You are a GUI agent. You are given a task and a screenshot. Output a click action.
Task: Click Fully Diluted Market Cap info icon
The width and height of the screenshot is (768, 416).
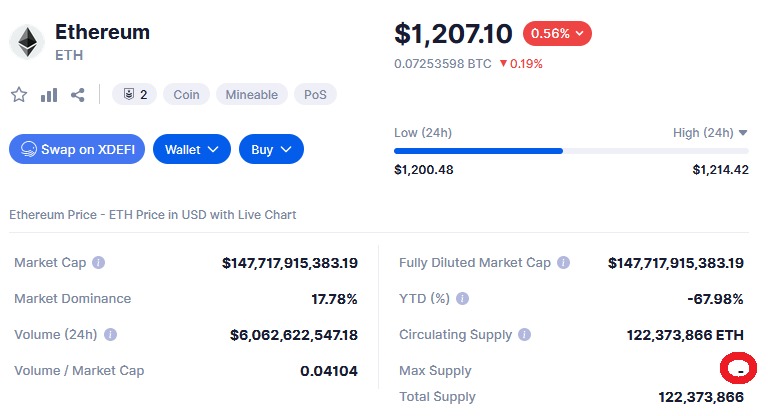tap(563, 263)
